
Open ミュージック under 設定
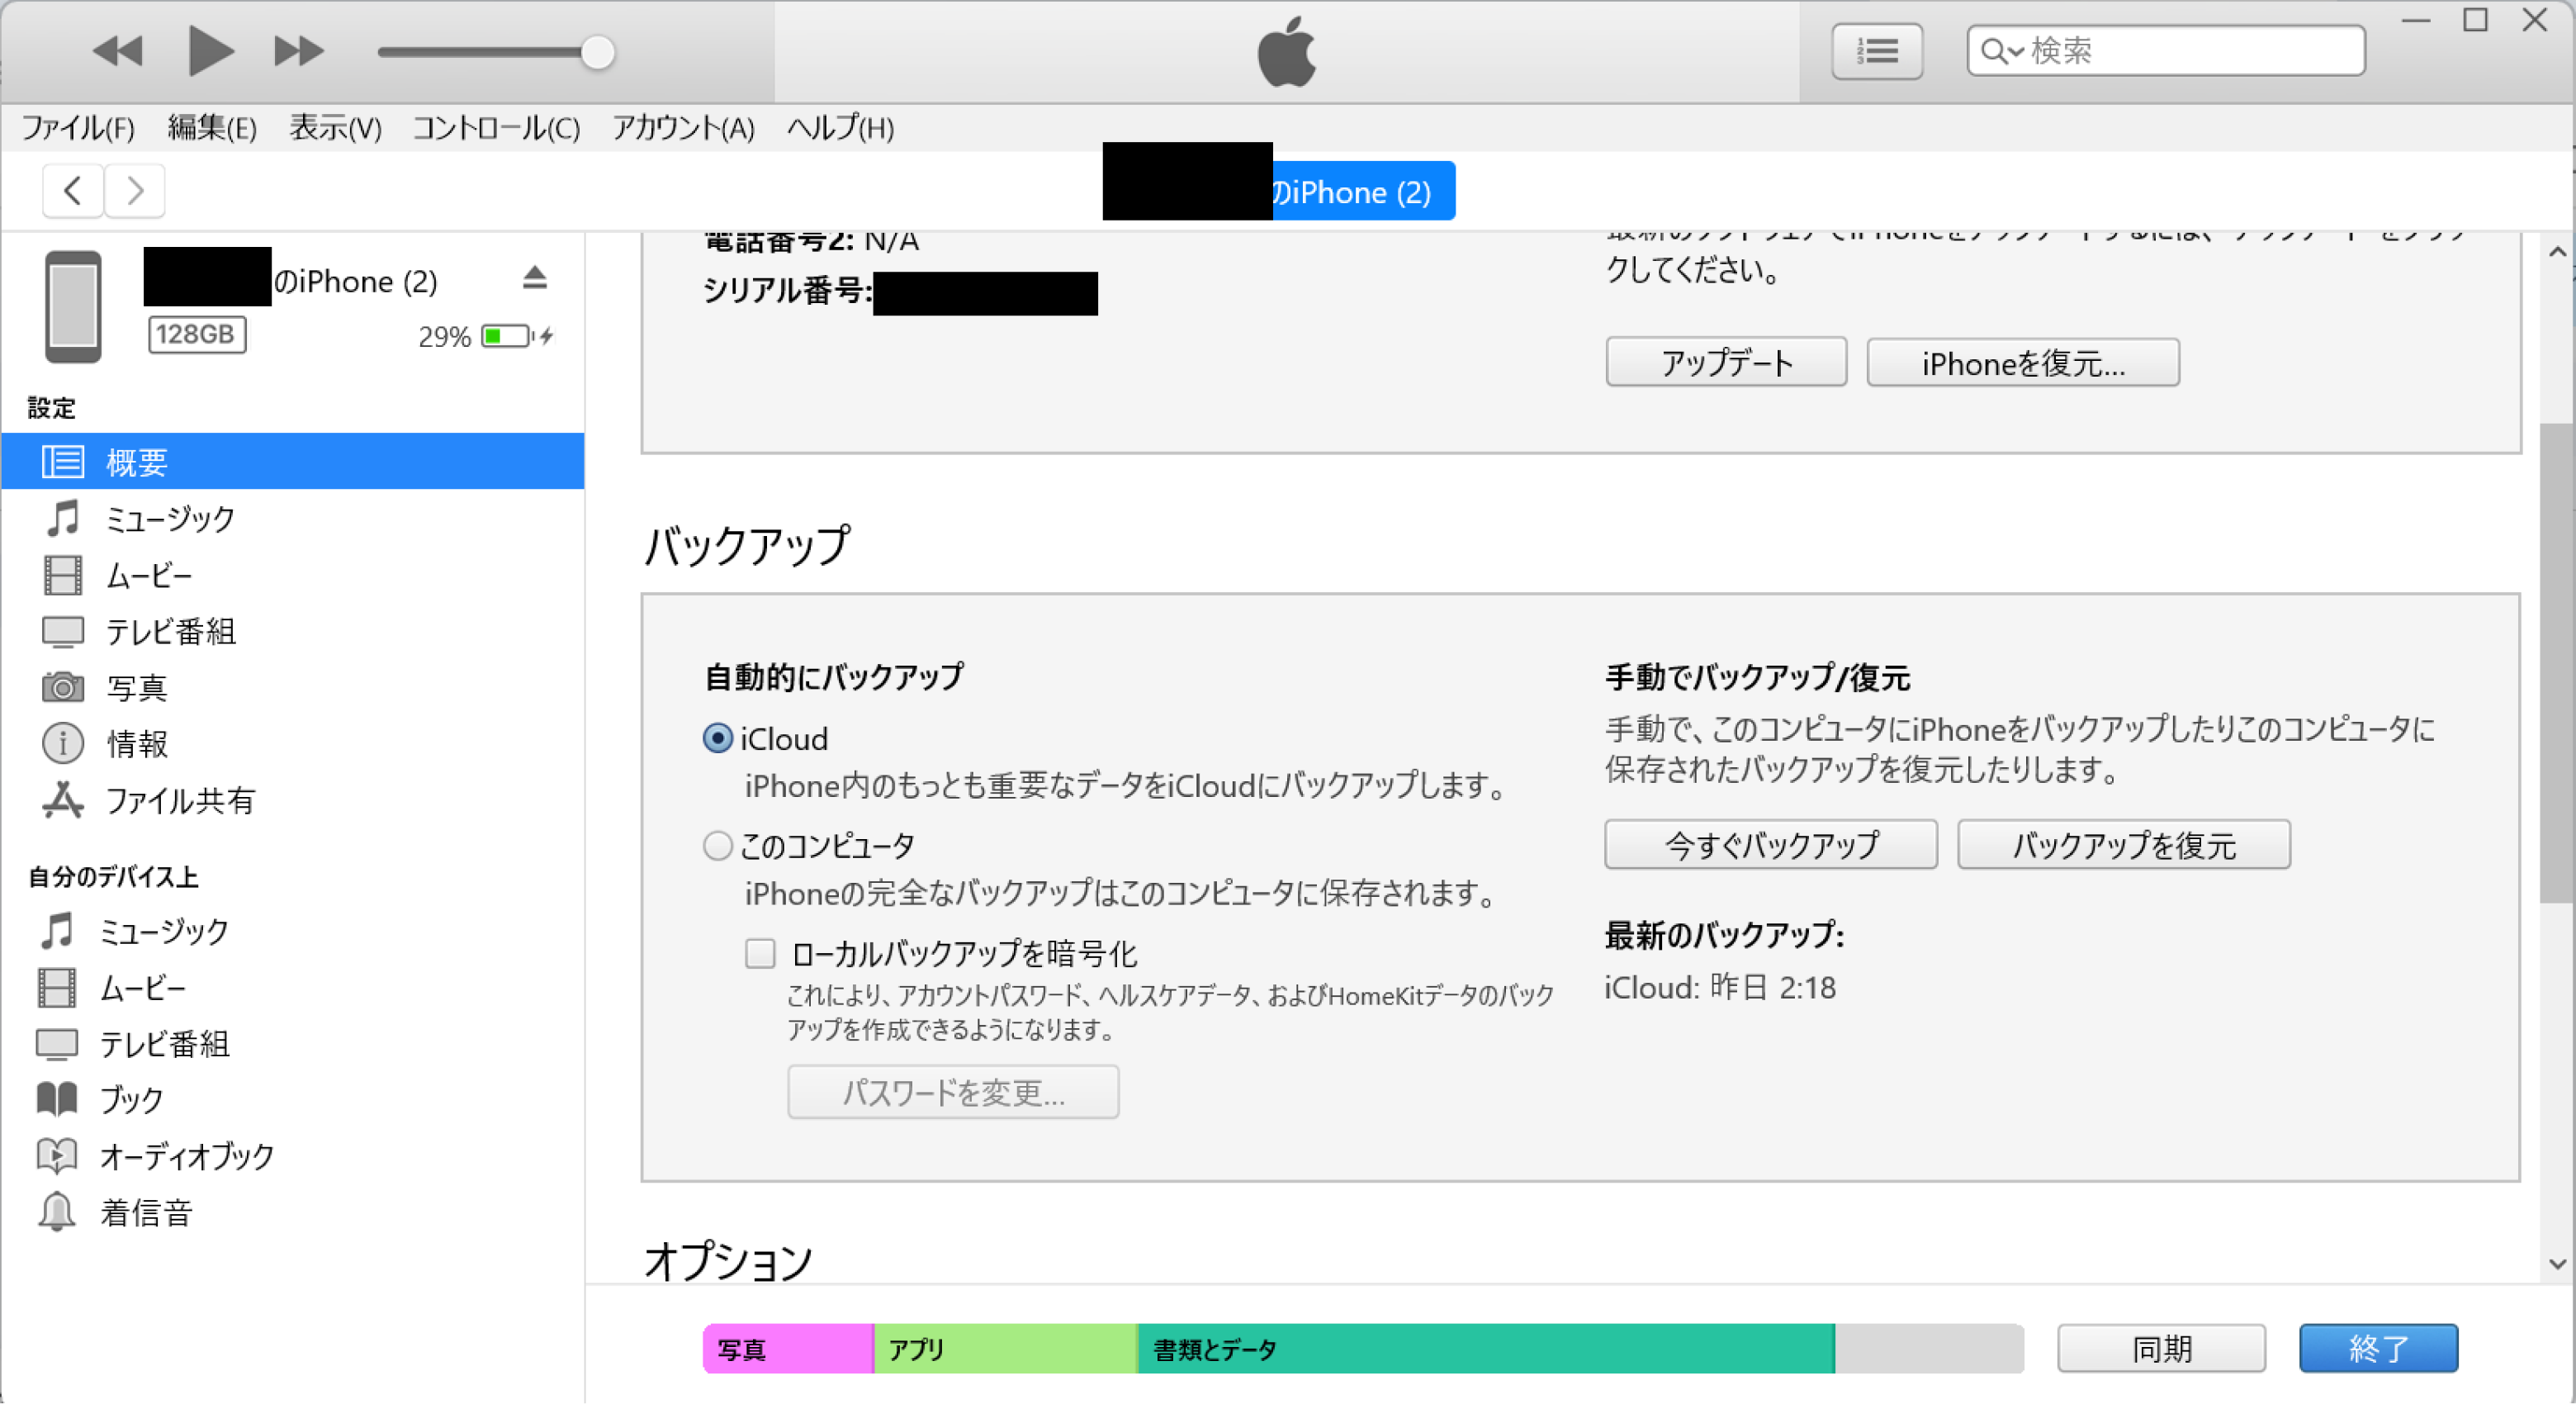click(292, 518)
